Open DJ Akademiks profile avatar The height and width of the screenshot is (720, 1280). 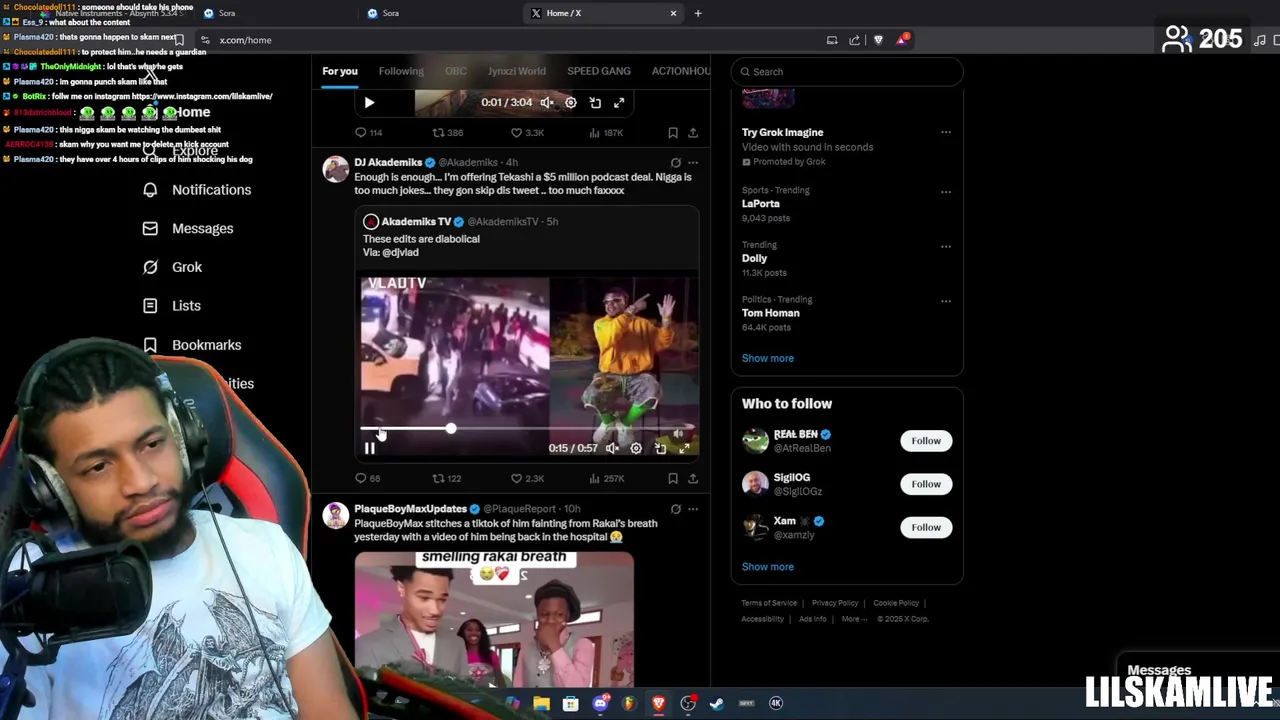click(x=336, y=169)
